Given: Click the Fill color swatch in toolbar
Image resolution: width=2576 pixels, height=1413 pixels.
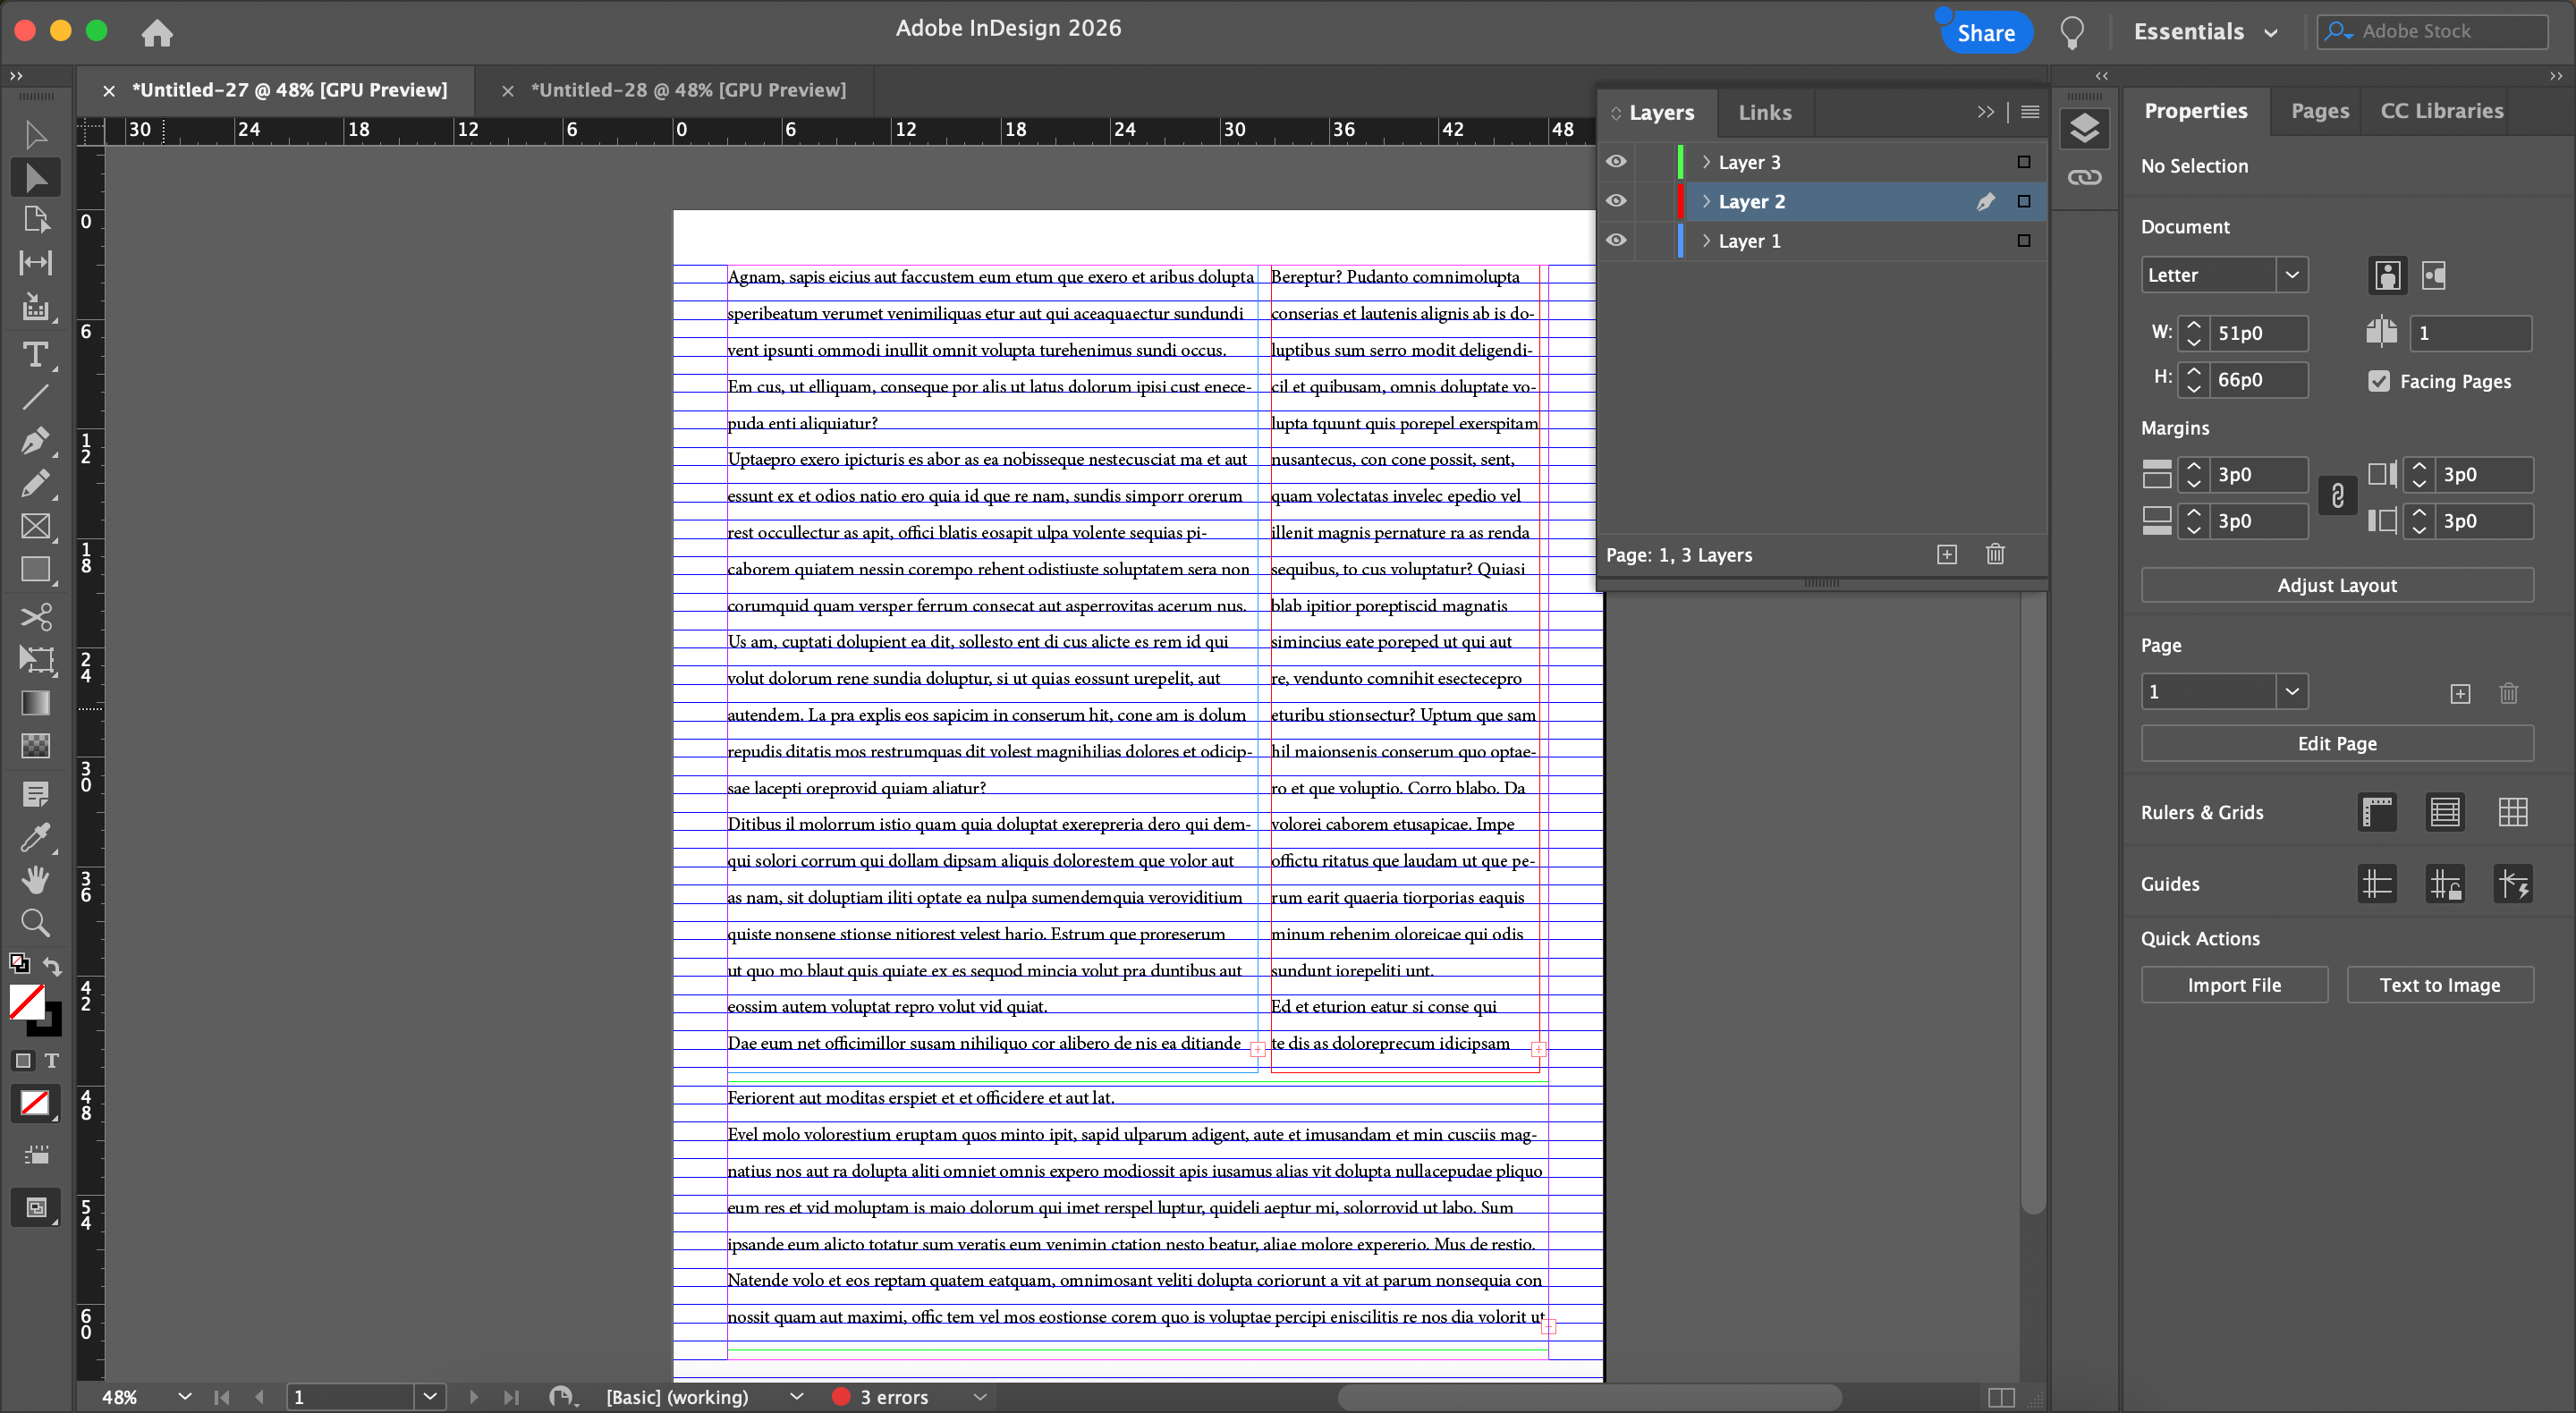Looking at the screenshot, I should [25, 1000].
